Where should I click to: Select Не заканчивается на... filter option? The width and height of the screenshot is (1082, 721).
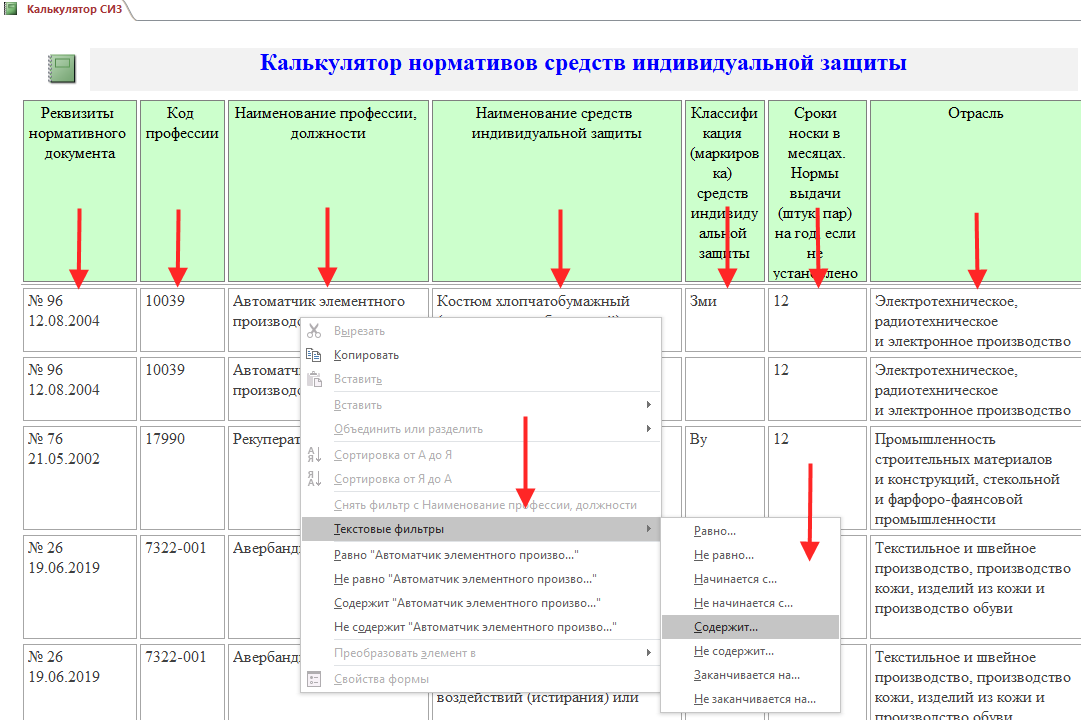(x=751, y=699)
